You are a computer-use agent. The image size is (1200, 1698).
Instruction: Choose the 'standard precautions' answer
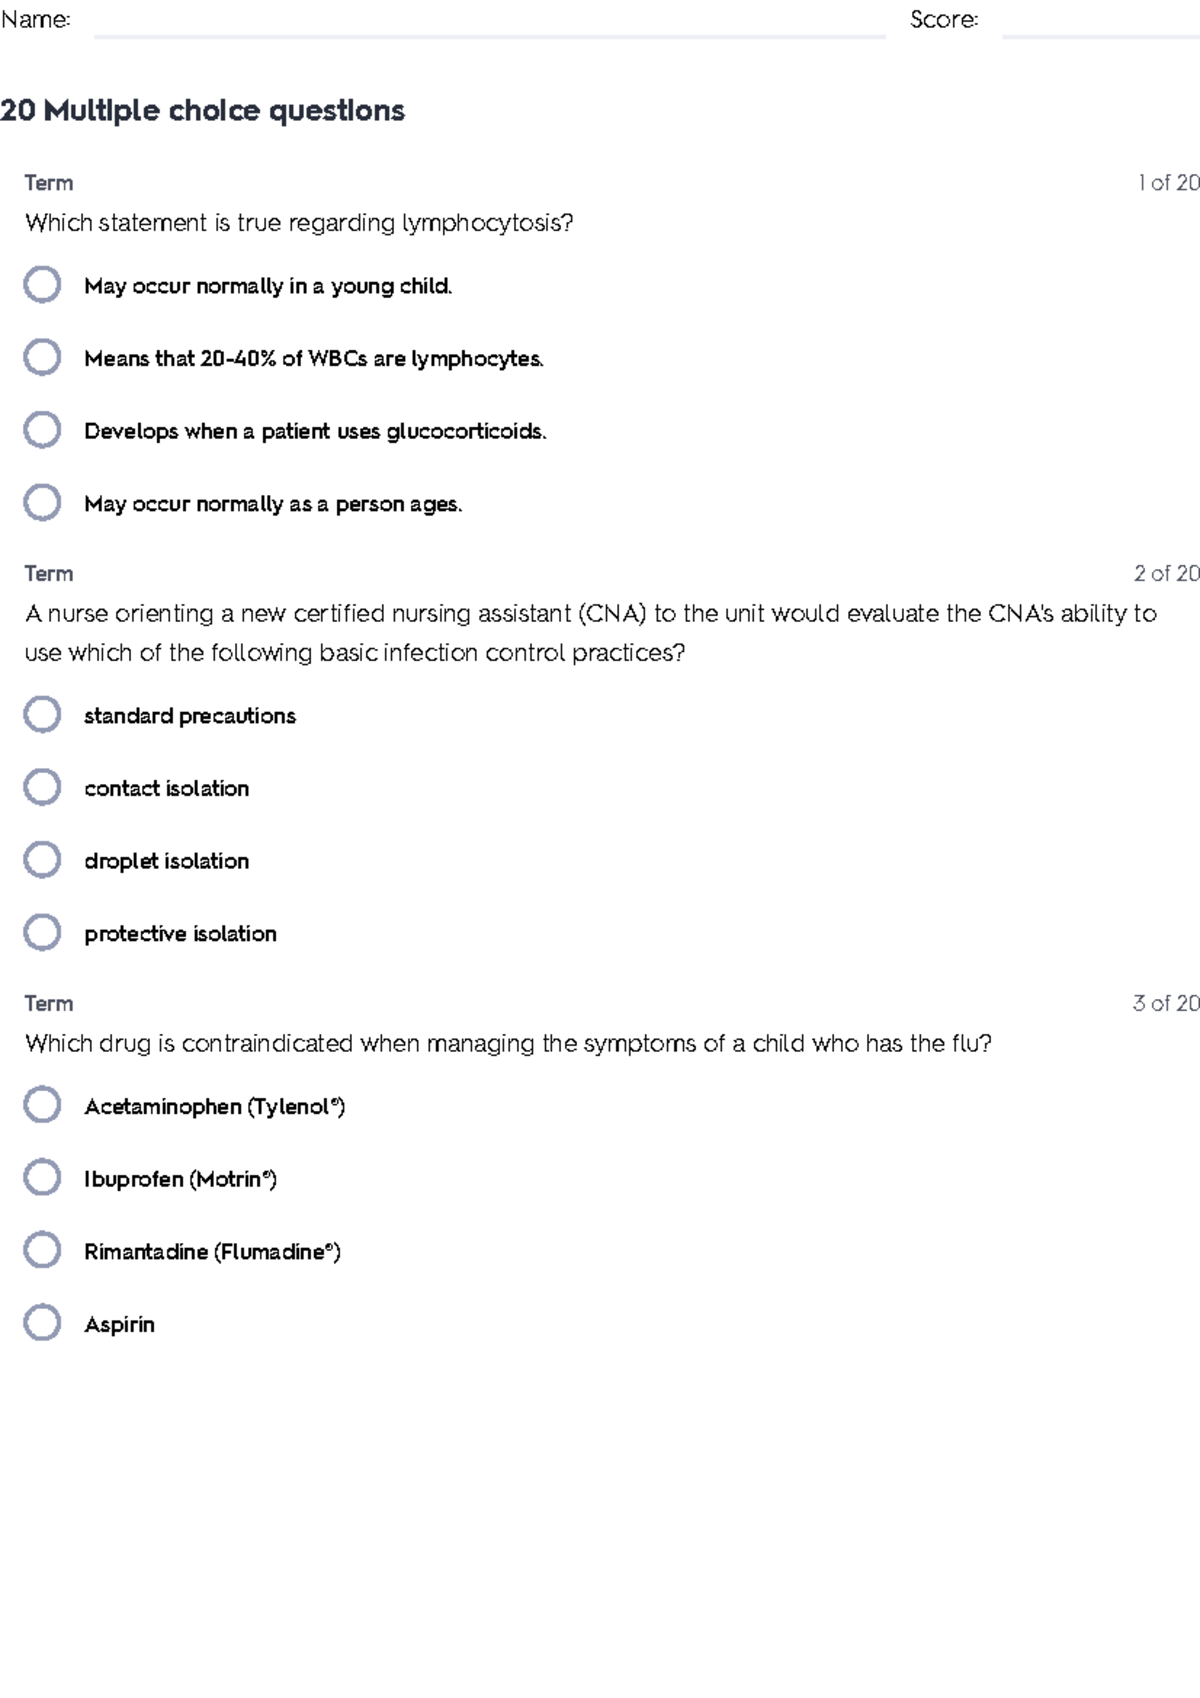42,715
